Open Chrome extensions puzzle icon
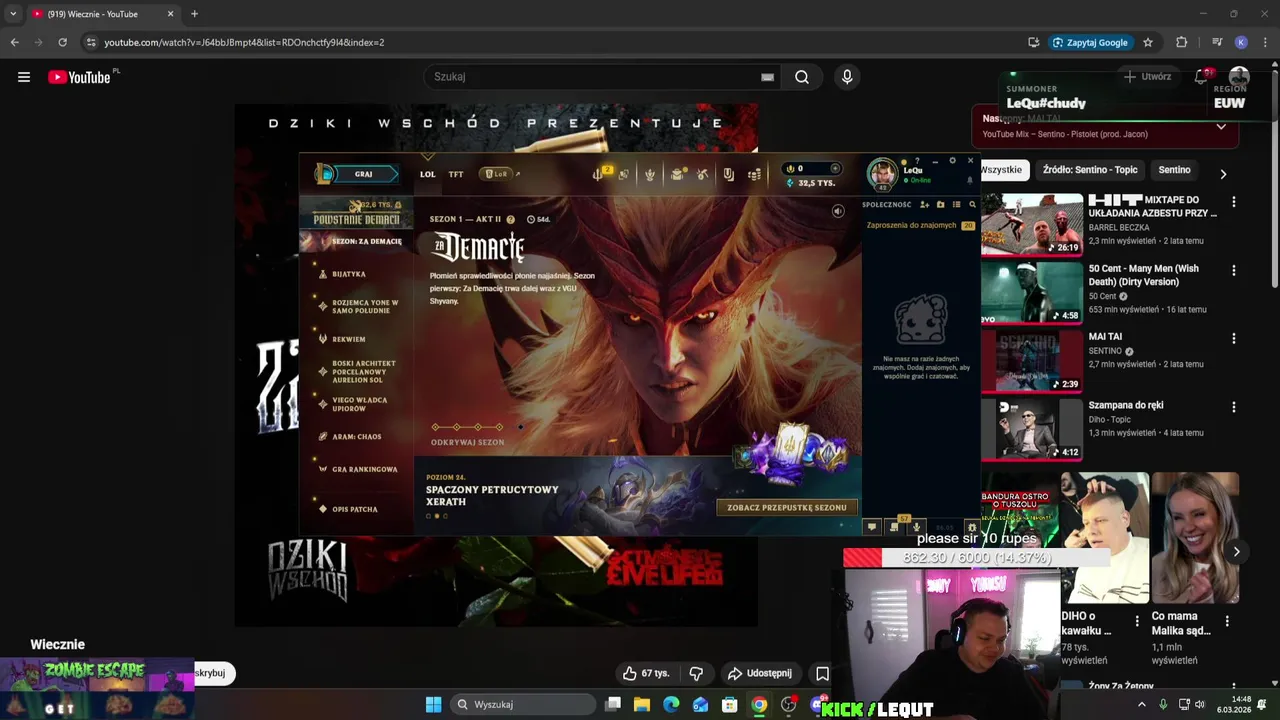The height and width of the screenshot is (720, 1280). tap(1182, 42)
